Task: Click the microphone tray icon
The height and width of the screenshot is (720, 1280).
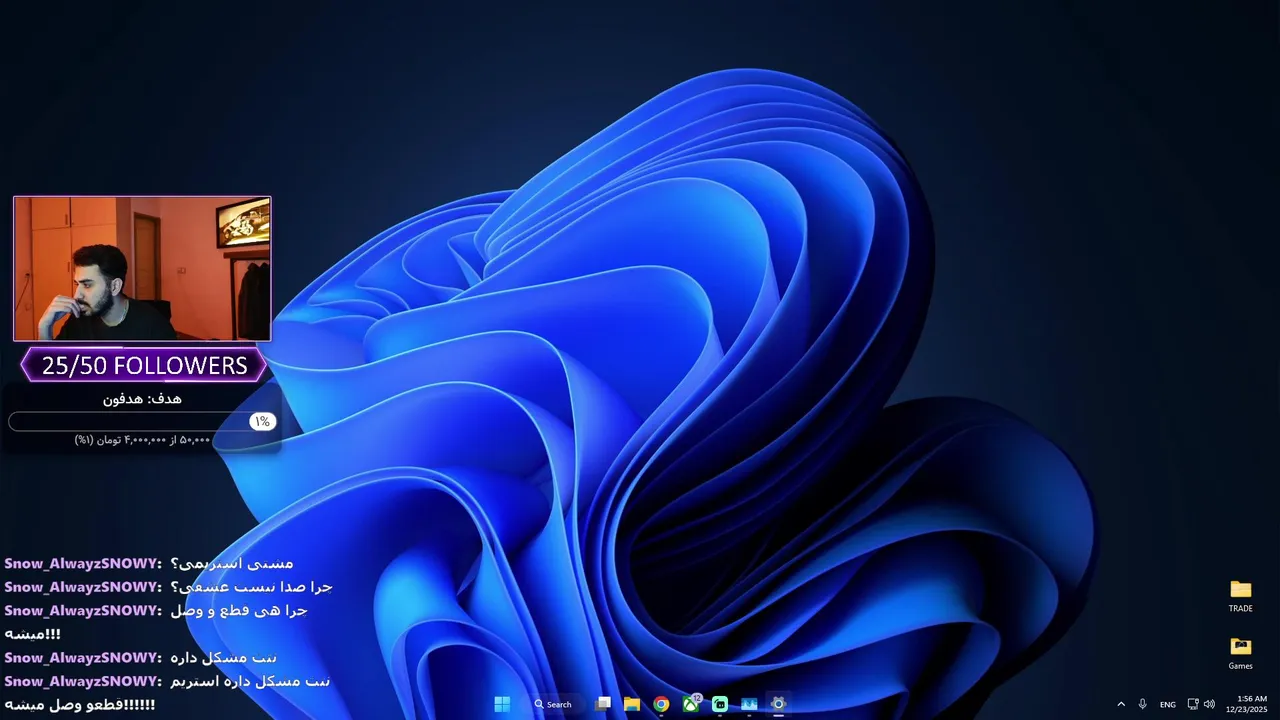Action: click(x=1142, y=704)
